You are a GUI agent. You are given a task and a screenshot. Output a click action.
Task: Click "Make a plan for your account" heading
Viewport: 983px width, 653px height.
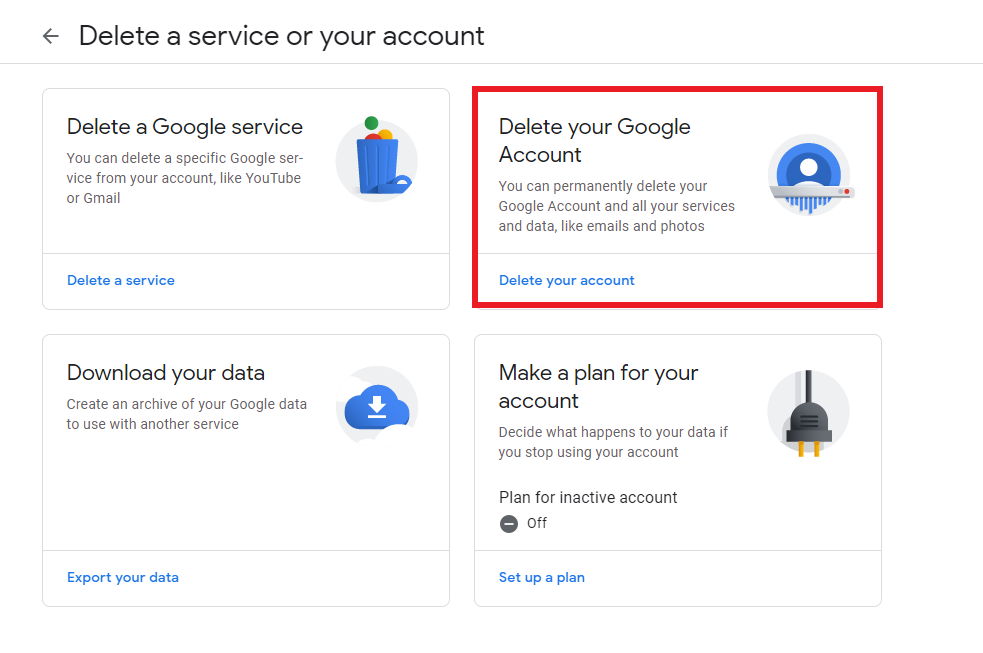pos(598,387)
